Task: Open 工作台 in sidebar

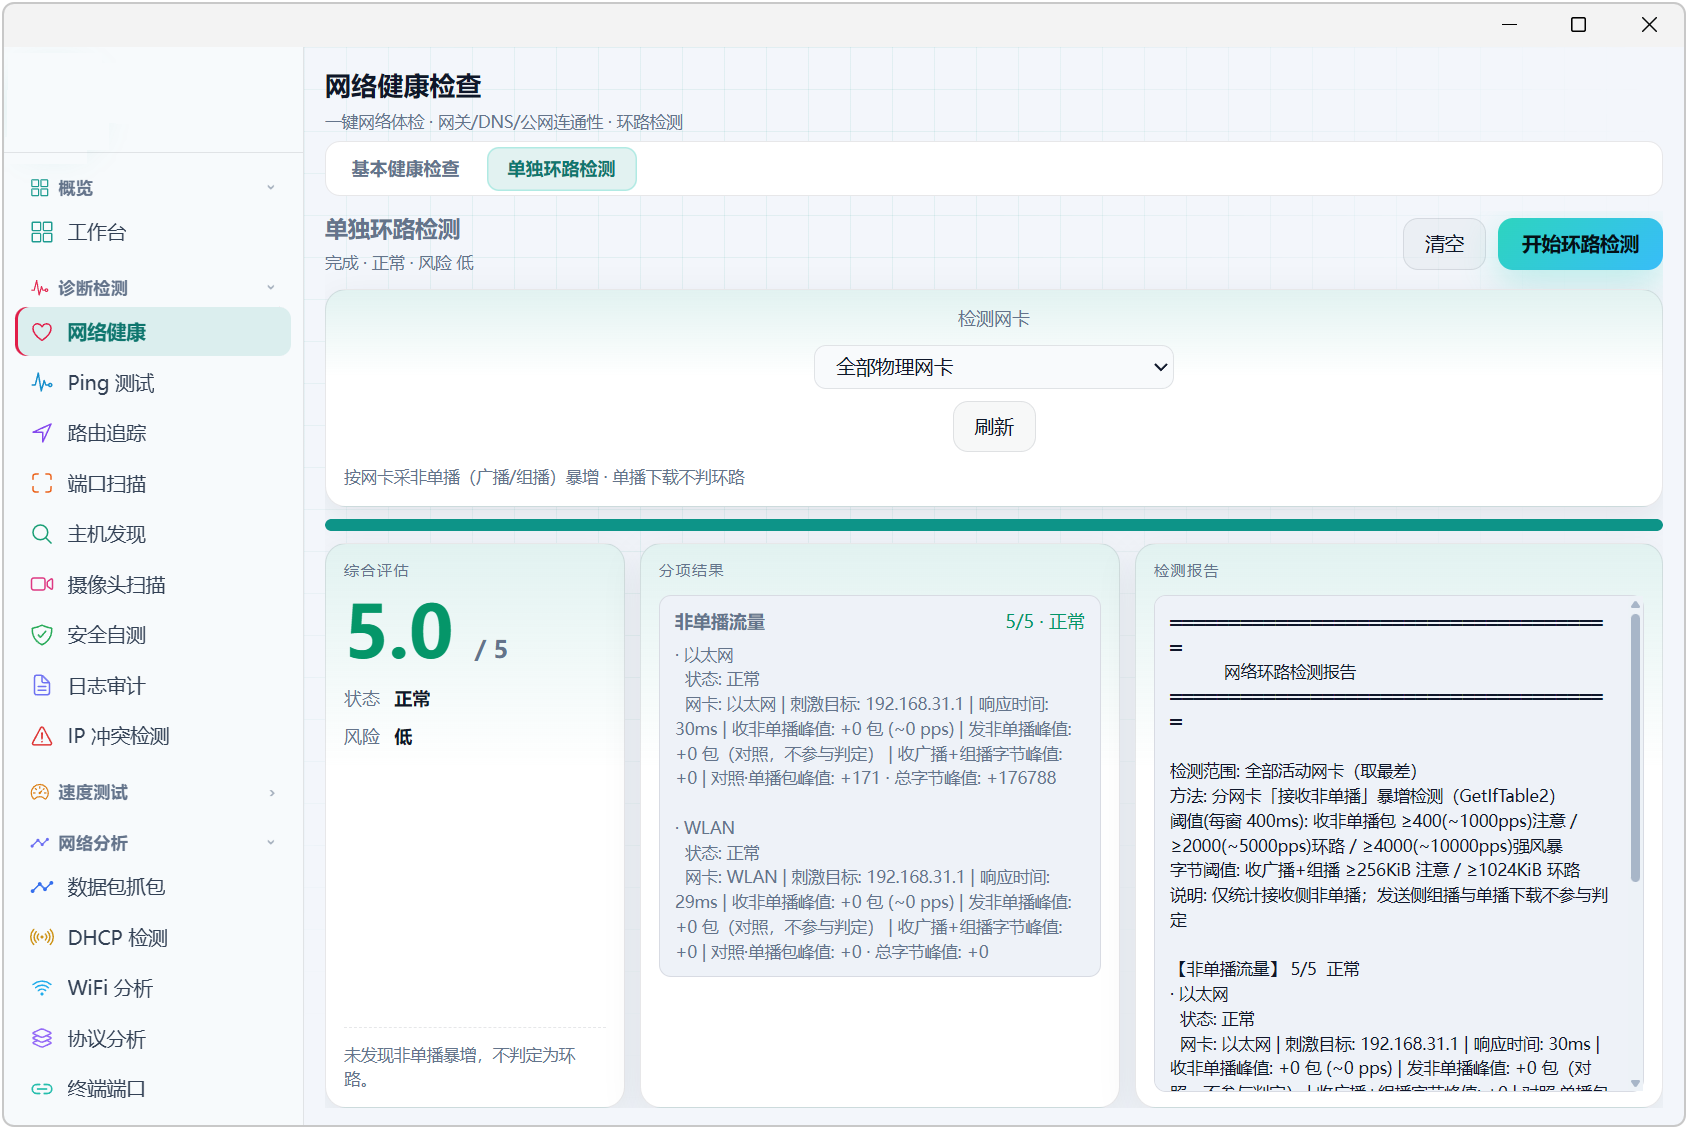Action: point(153,232)
